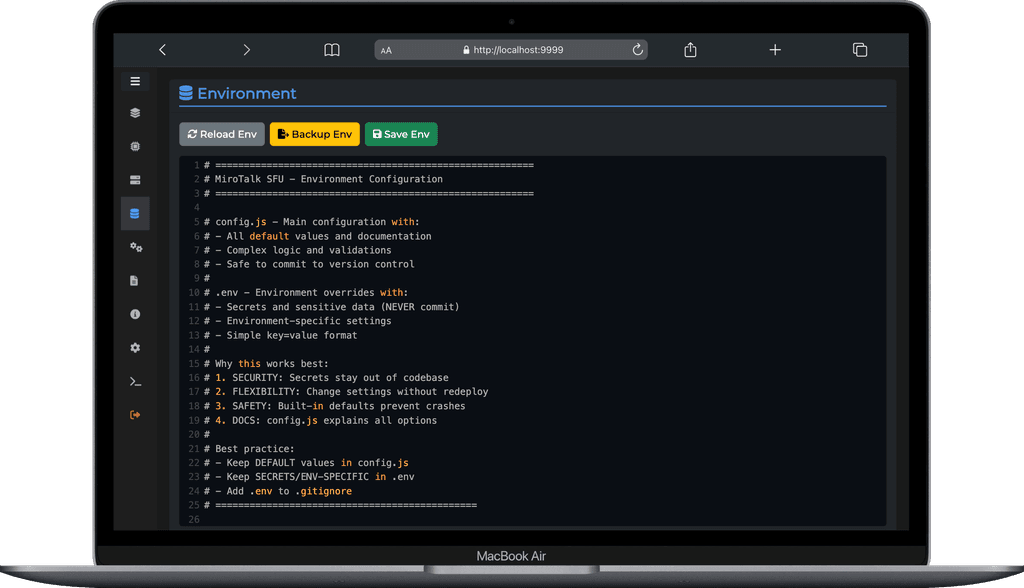
Task: Open the browser bookmarks book icon
Action: click(332, 50)
